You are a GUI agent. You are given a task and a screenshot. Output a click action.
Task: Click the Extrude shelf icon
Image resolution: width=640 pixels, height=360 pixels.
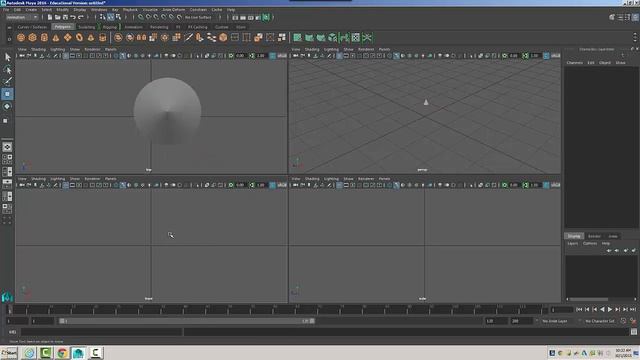(x=176, y=38)
